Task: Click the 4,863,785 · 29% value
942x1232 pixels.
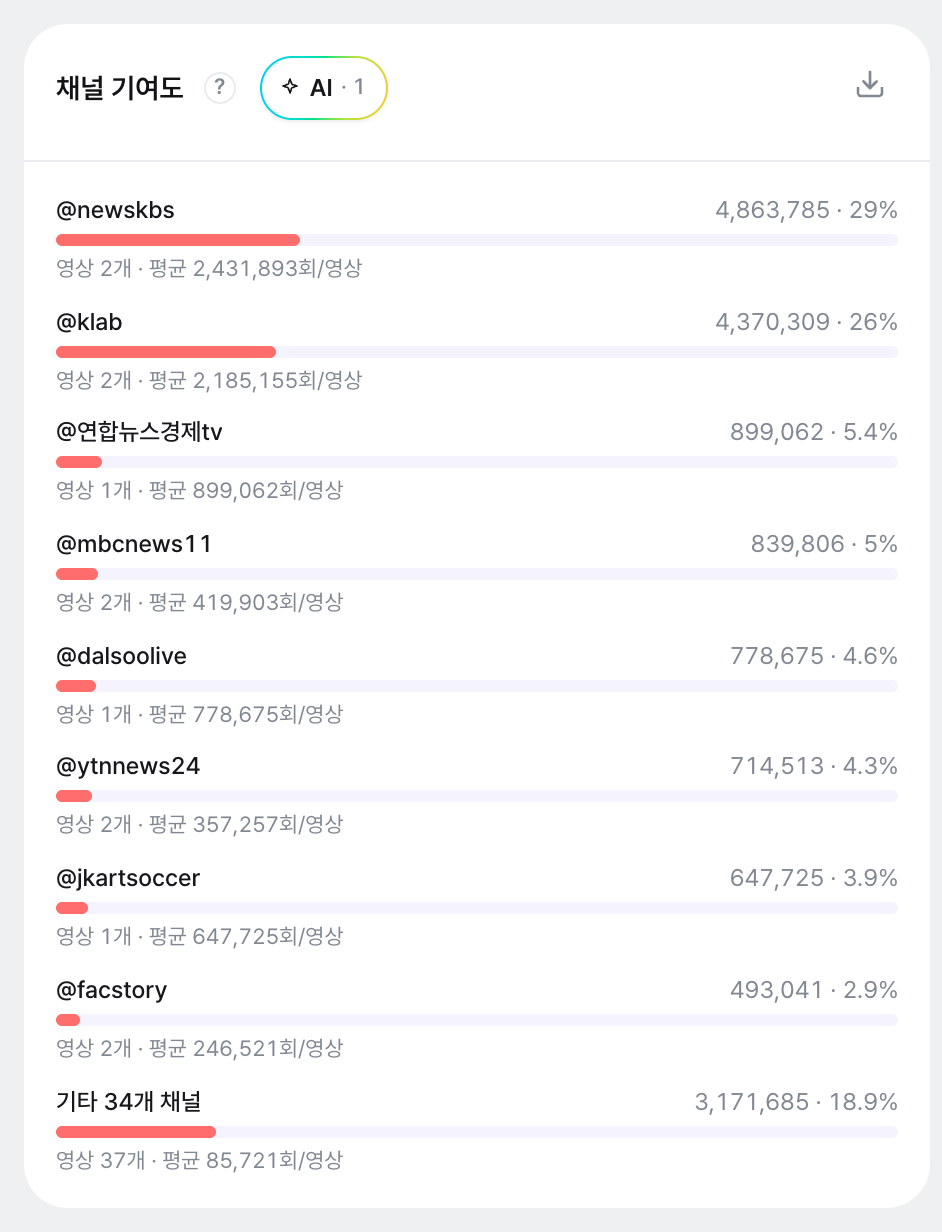Action: (x=806, y=210)
